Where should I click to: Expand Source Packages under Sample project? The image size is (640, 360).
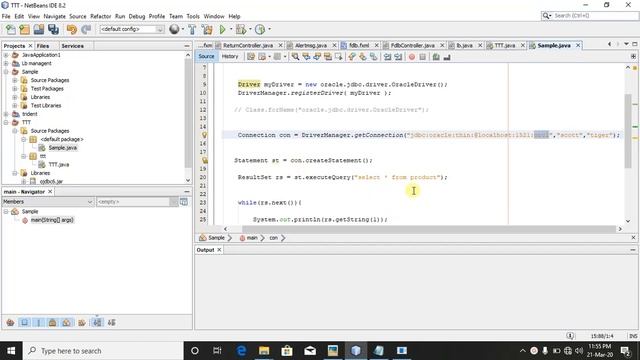(15, 80)
